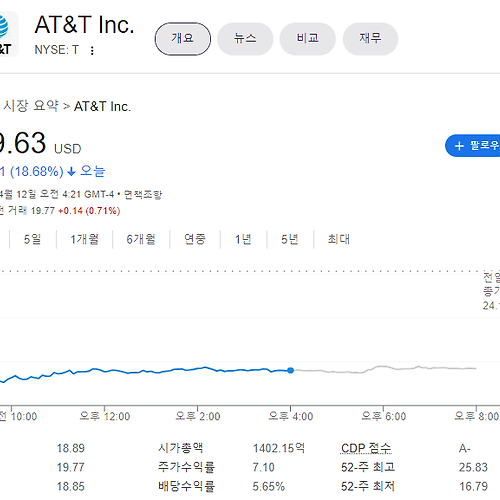Image resolution: width=500 pixels, height=500 pixels.
Task: Click the blue down arrow next to 18.68%
Action: (x=71, y=172)
